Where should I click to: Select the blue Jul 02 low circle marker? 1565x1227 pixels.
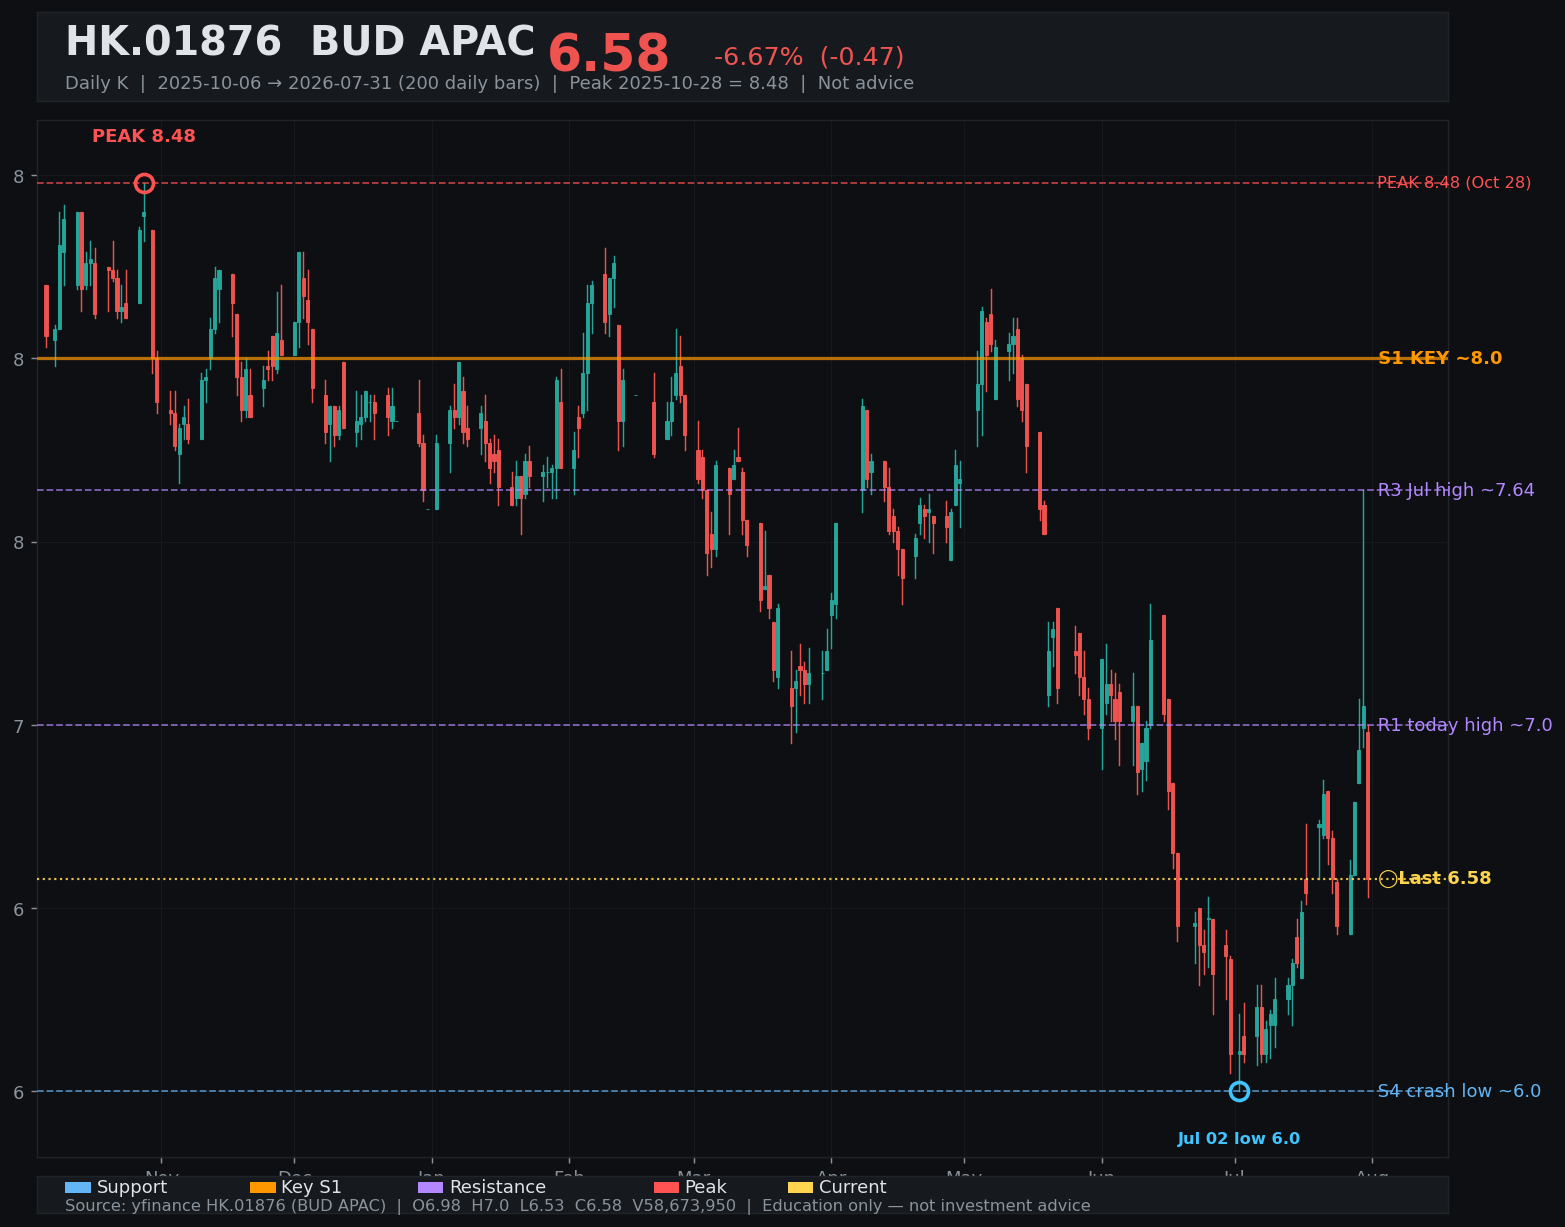[x=1239, y=1091]
